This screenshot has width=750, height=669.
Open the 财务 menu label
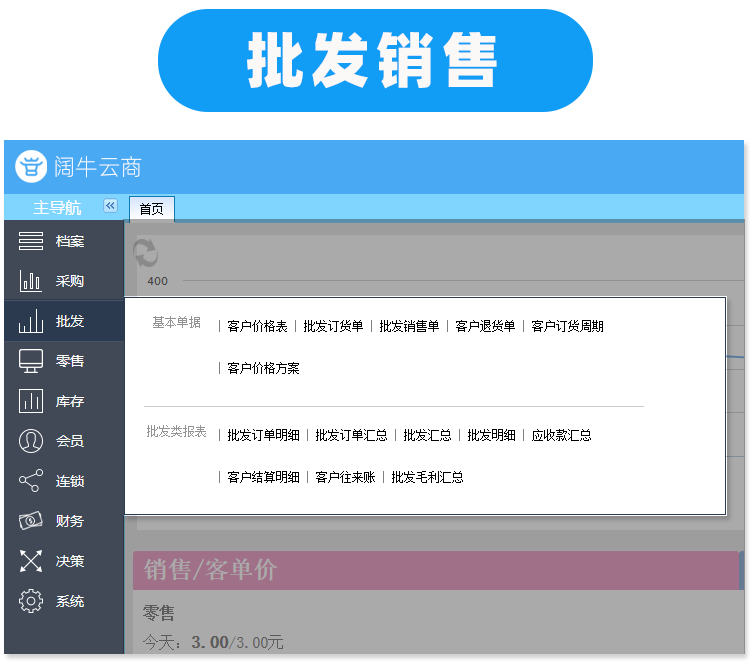[x=70, y=521]
